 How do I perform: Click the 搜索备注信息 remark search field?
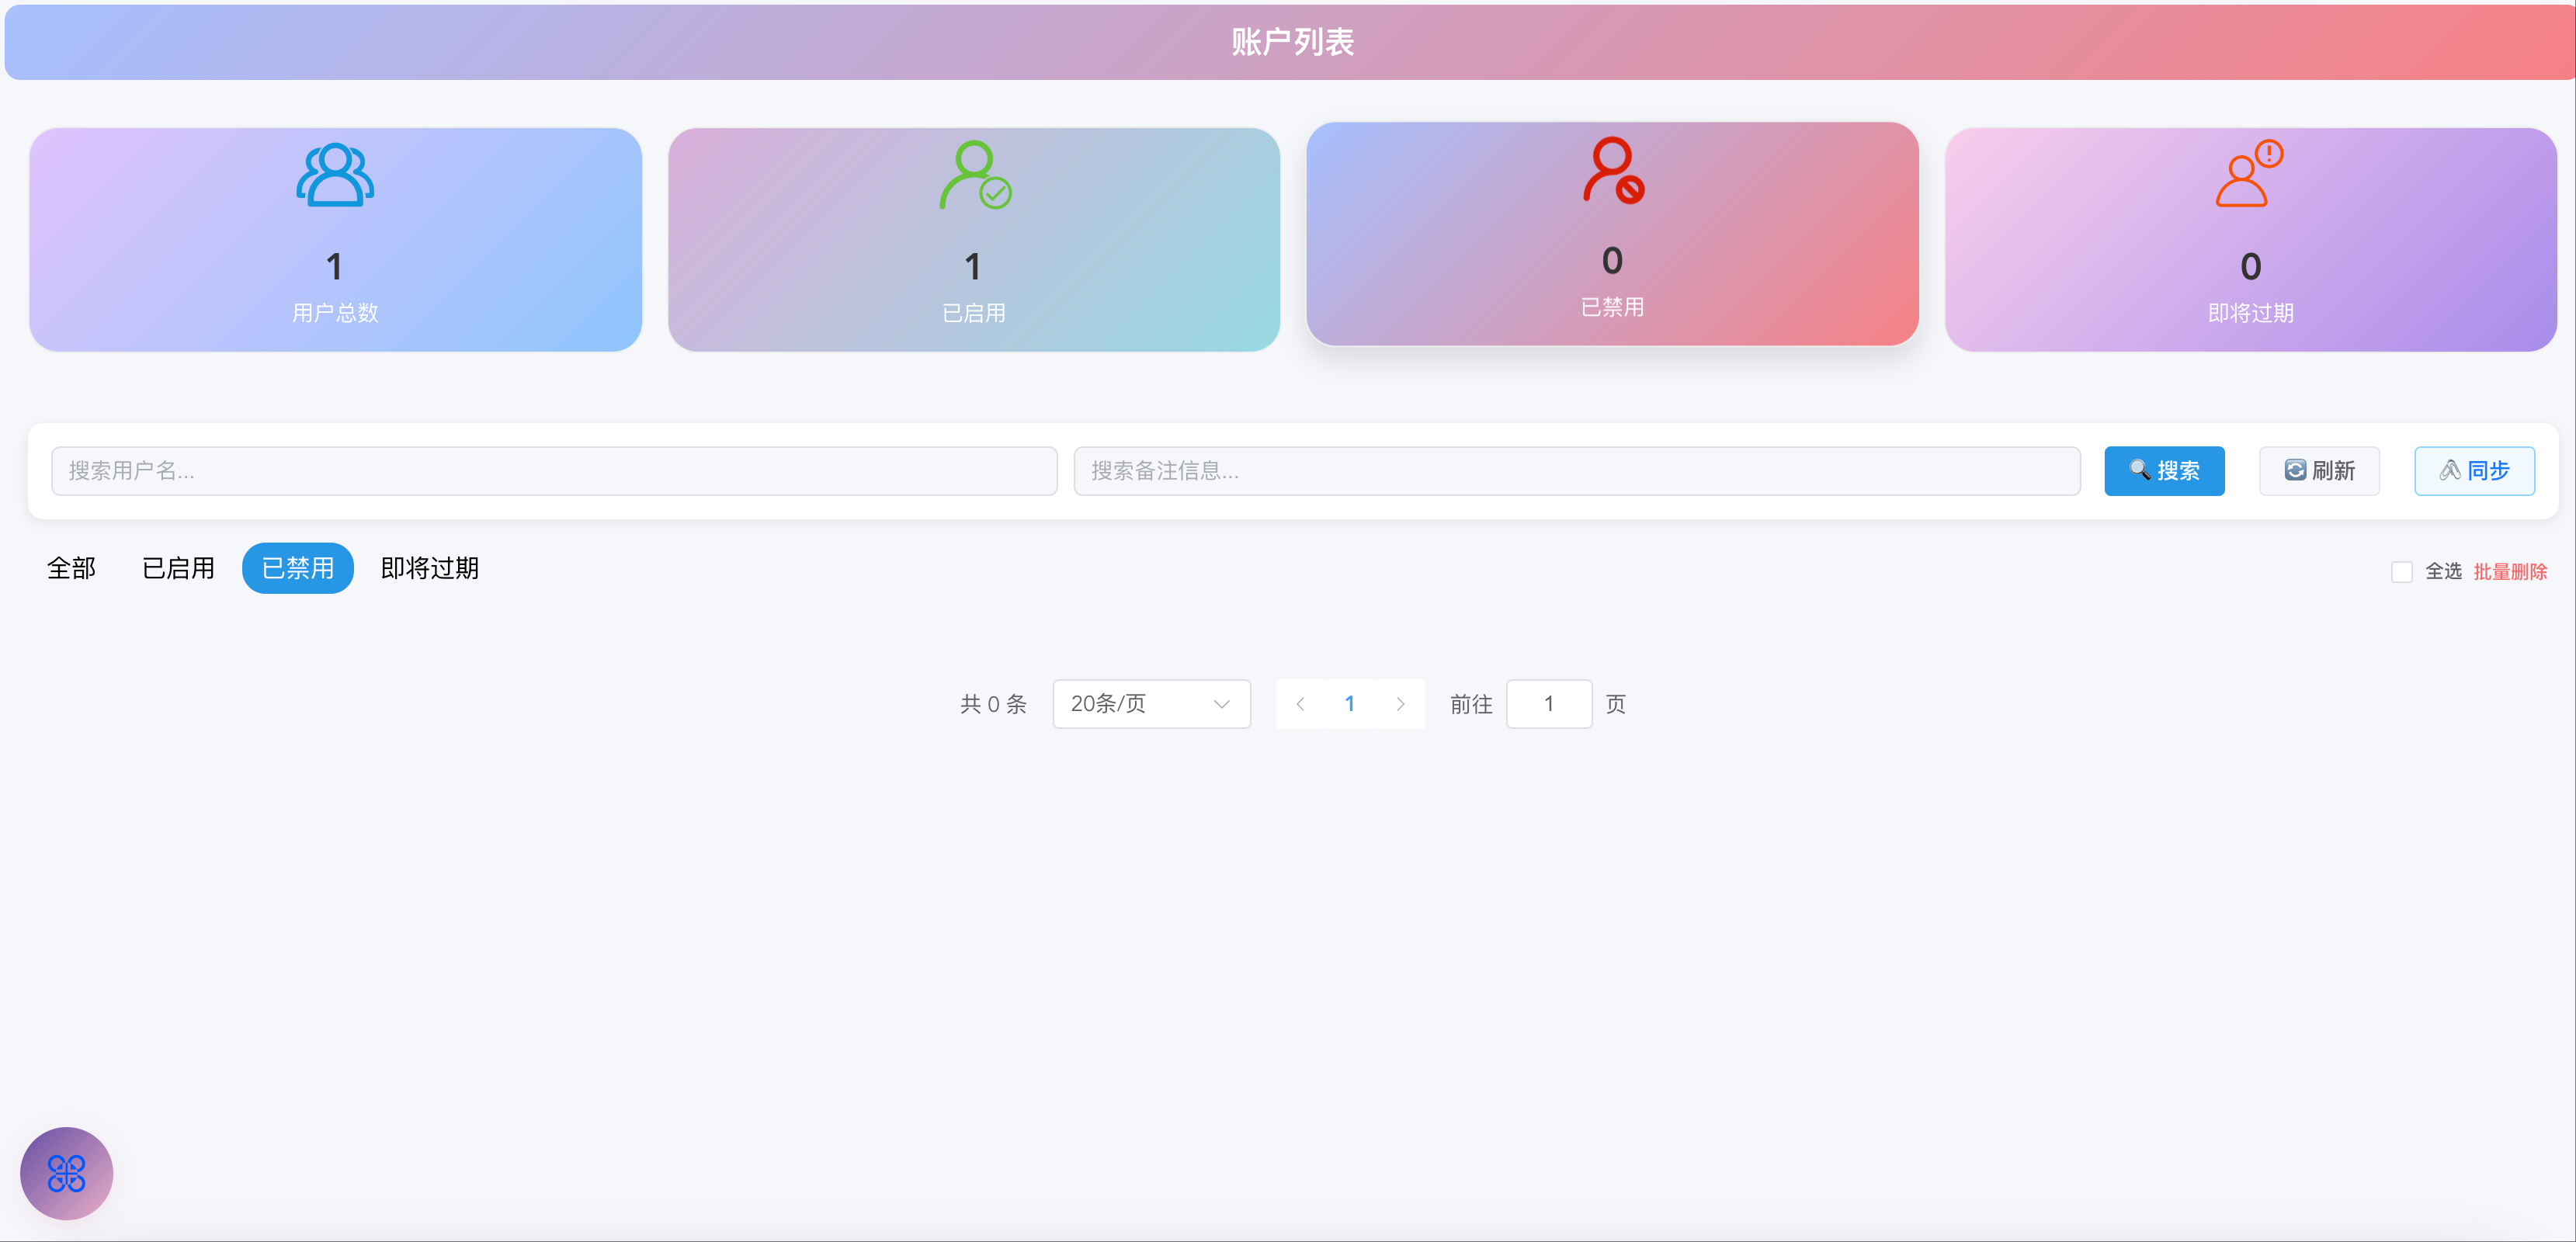tap(1576, 471)
